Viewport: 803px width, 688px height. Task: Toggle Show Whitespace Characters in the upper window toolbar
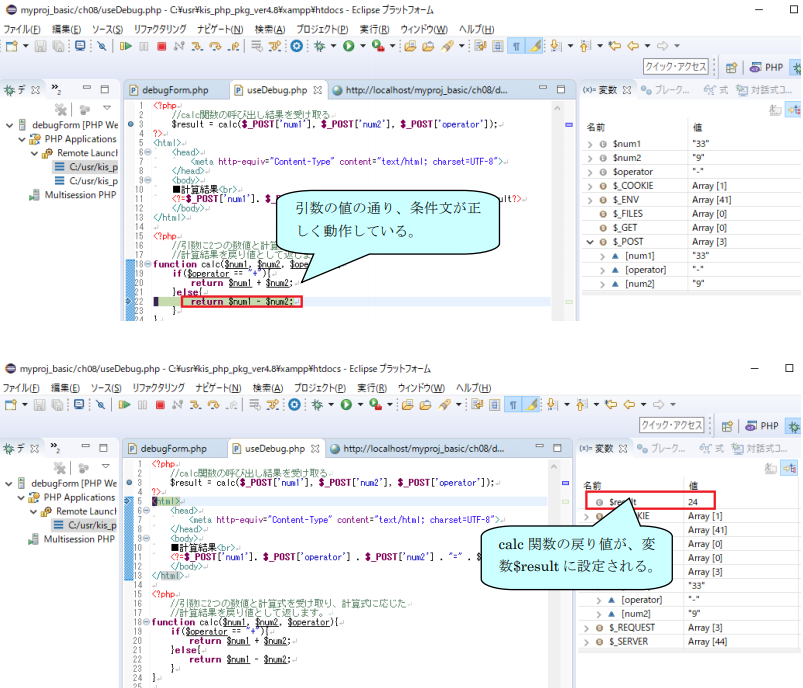click(x=516, y=46)
